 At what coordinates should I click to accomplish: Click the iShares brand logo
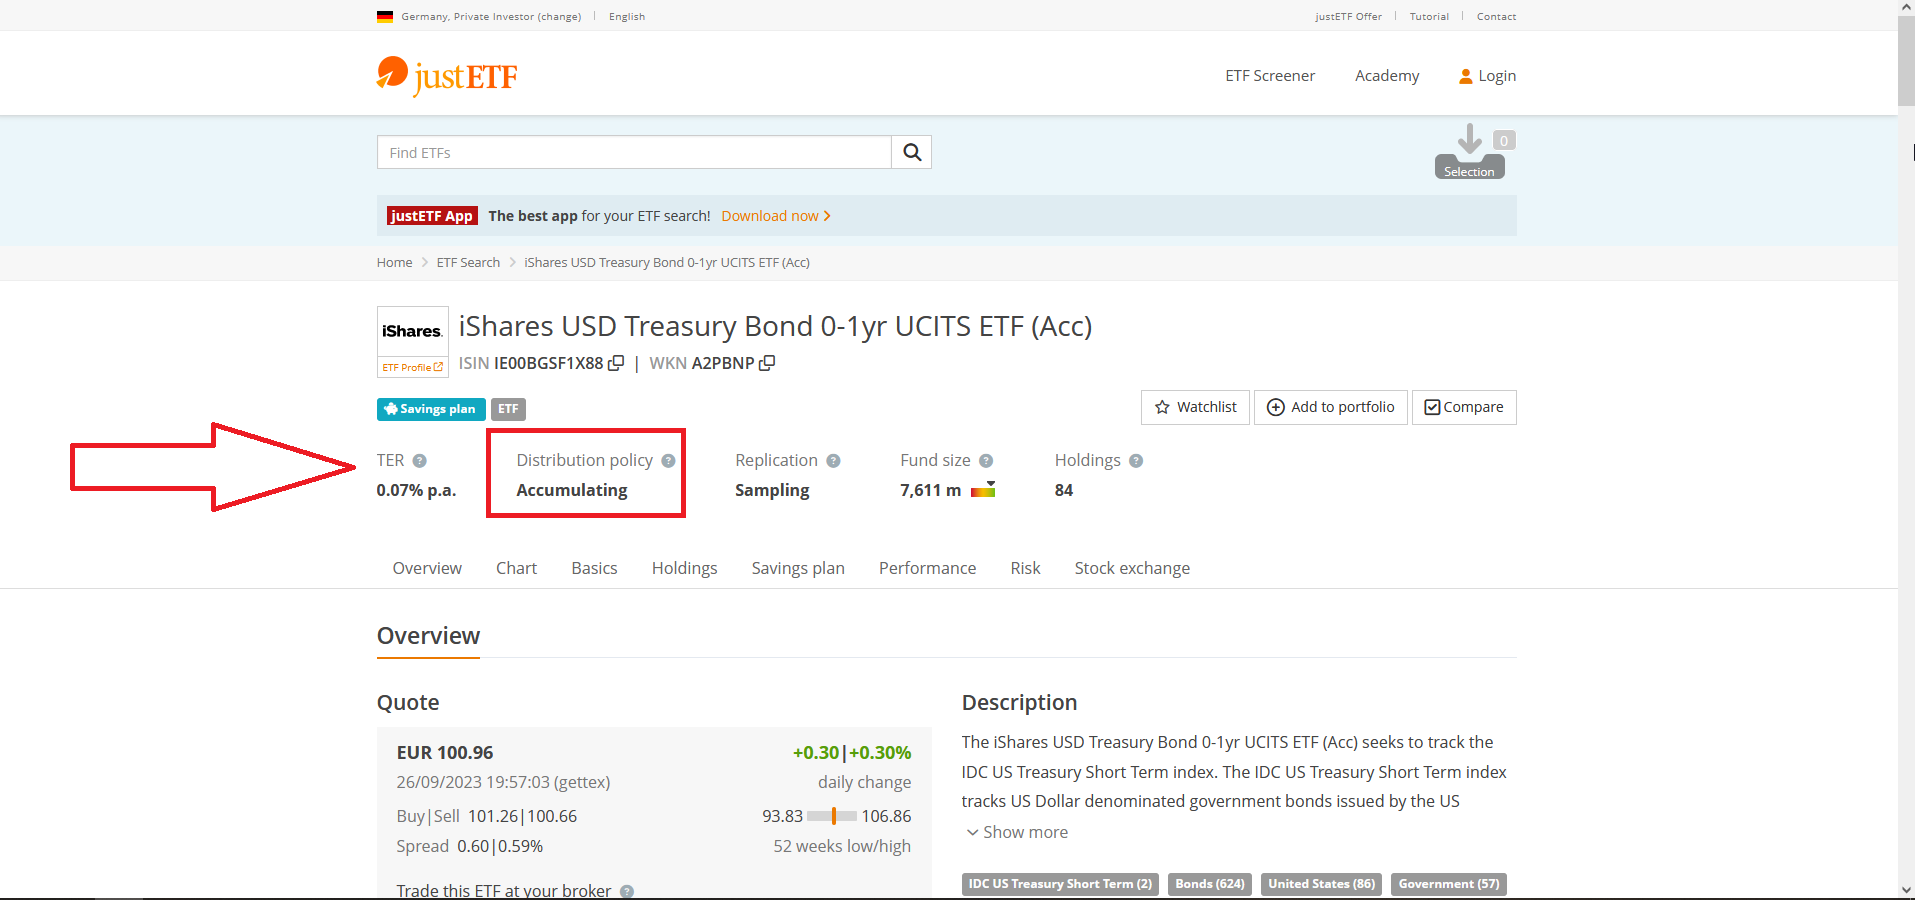(x=412, y=331)
